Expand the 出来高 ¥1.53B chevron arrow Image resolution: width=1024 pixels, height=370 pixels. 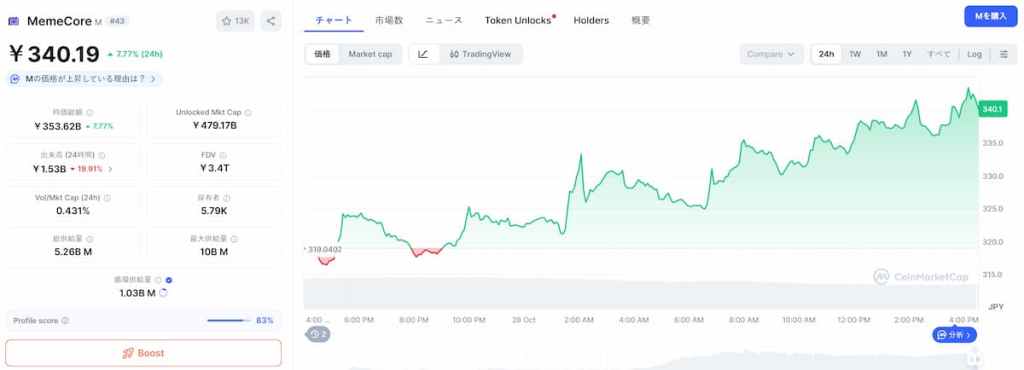pos(110,169)
